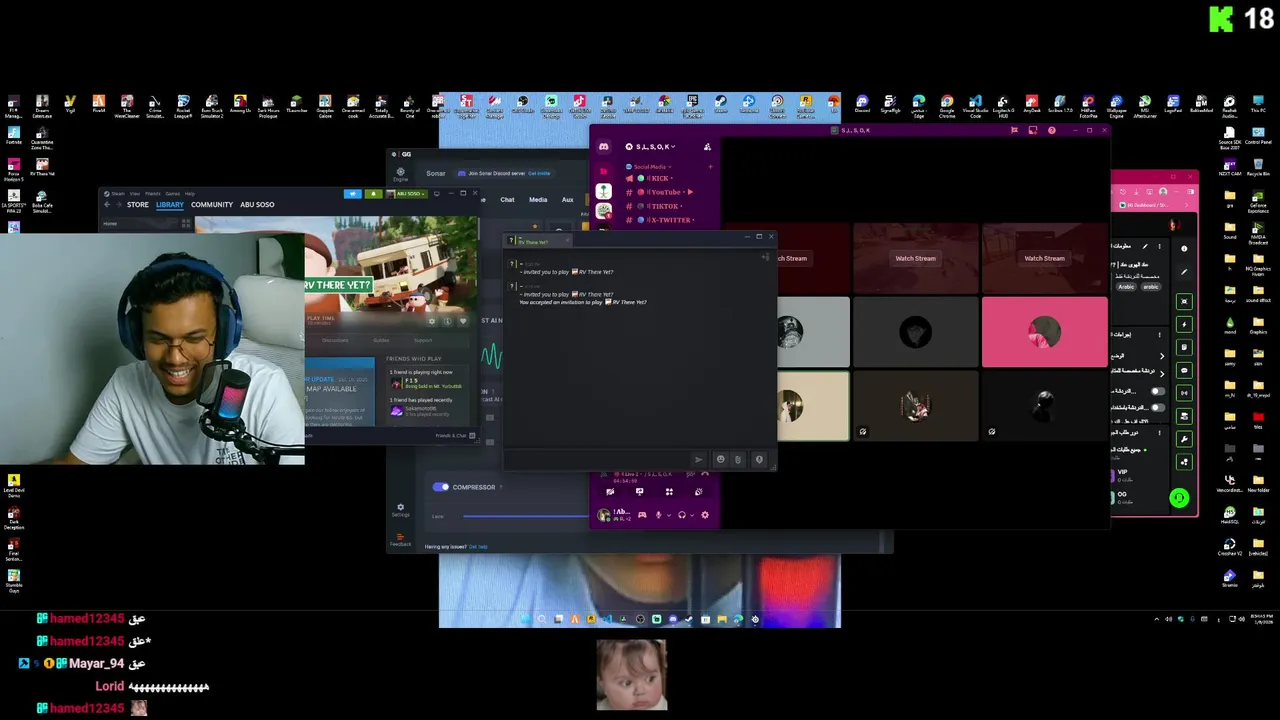Mute microphone in Discord user panel

pyautogui.click(x=658, y=515)
